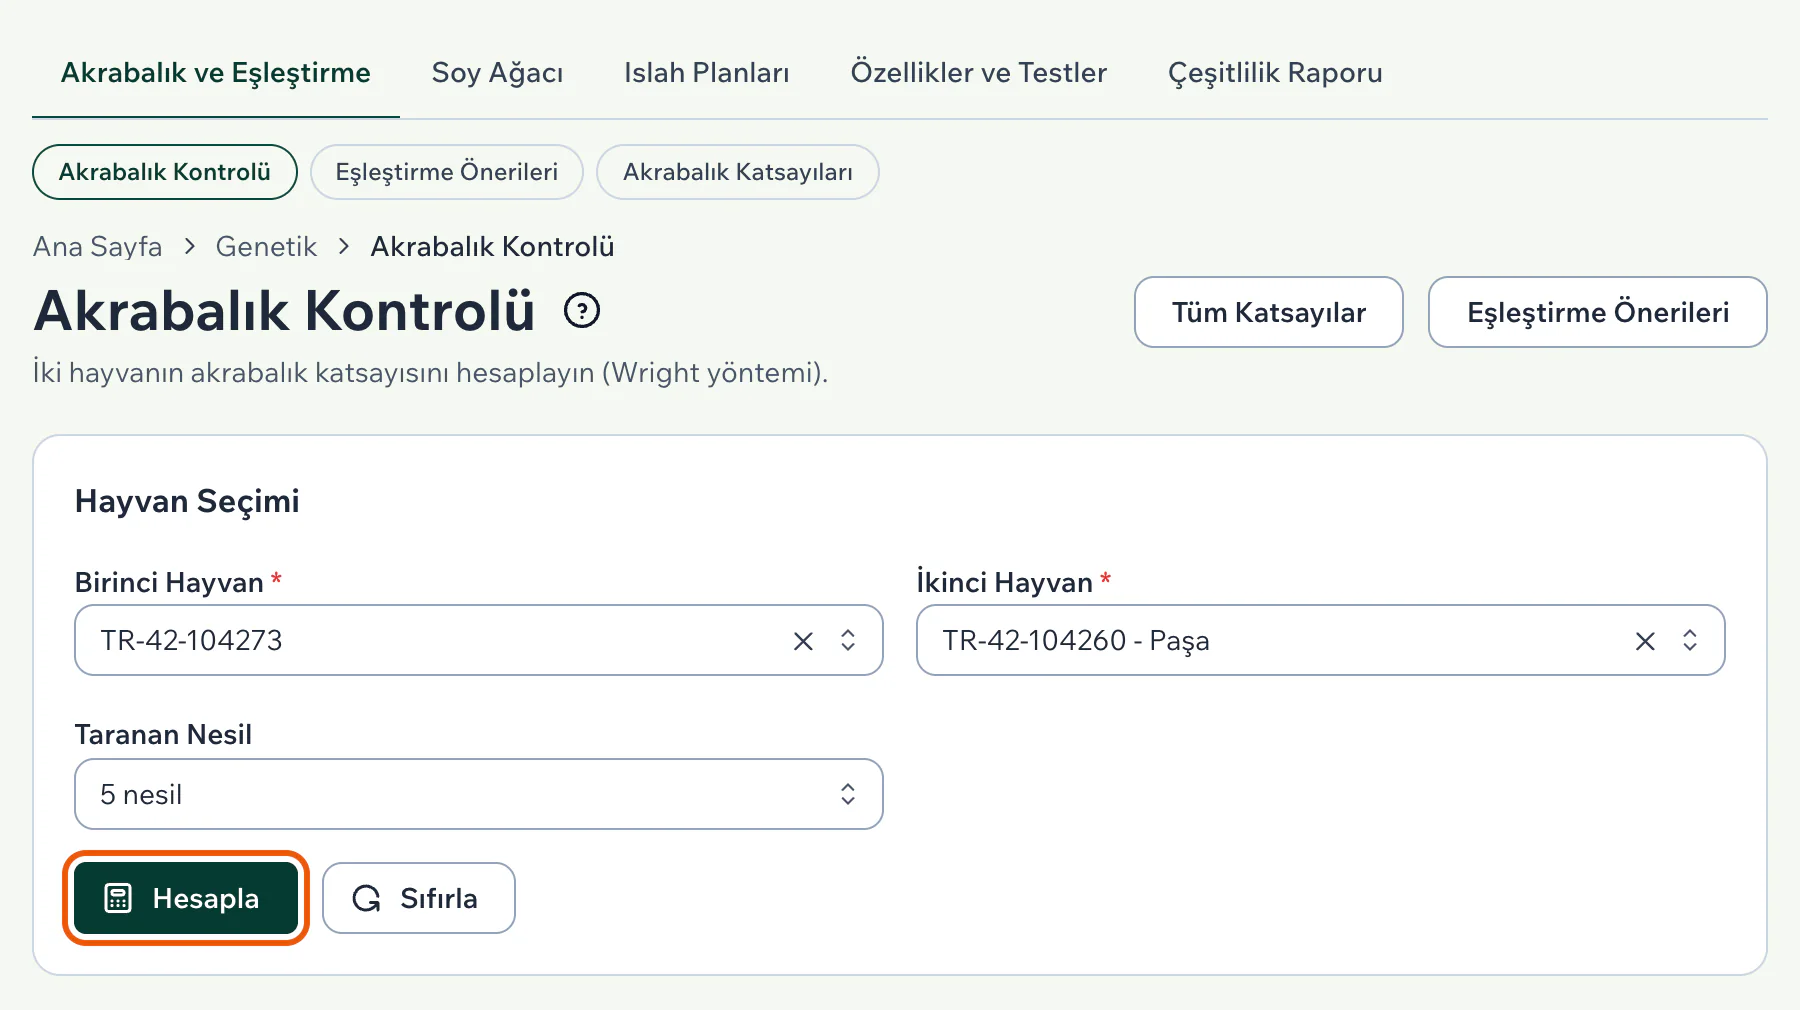
Task: Select the Akrabalık Katsayıları pill tab
Action: (738, 172)
